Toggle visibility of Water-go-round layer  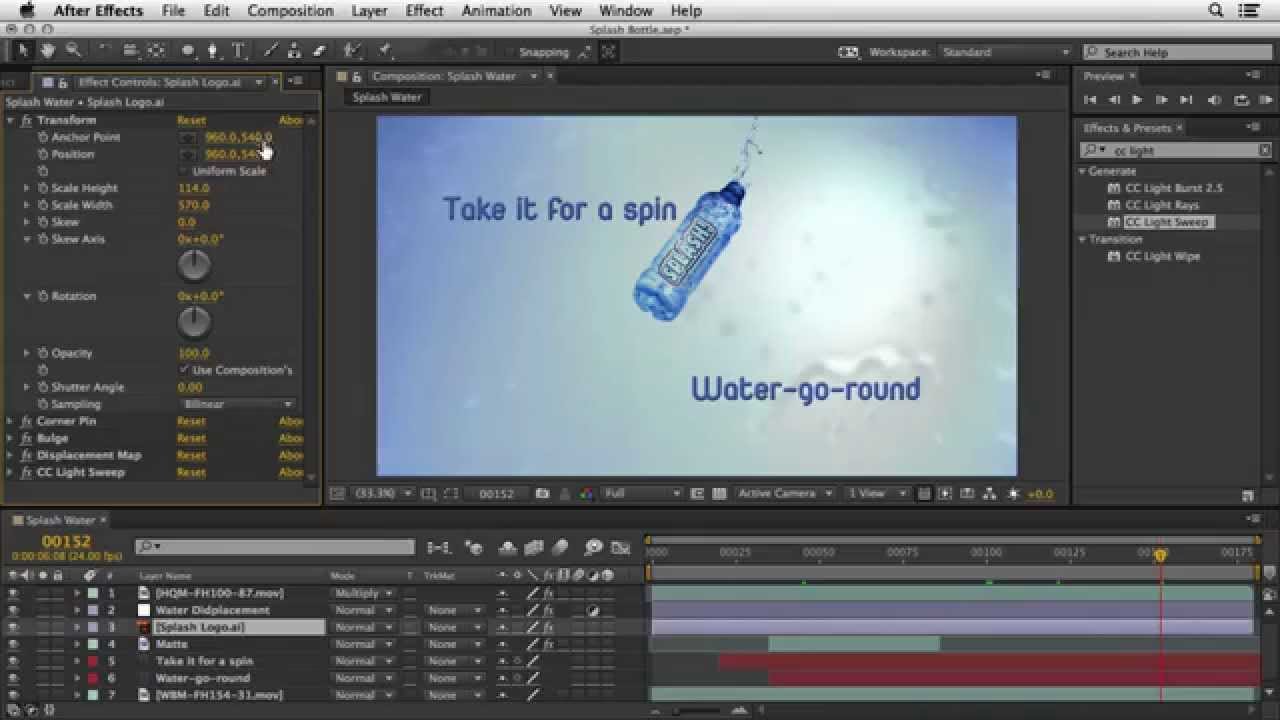[13, 678]
